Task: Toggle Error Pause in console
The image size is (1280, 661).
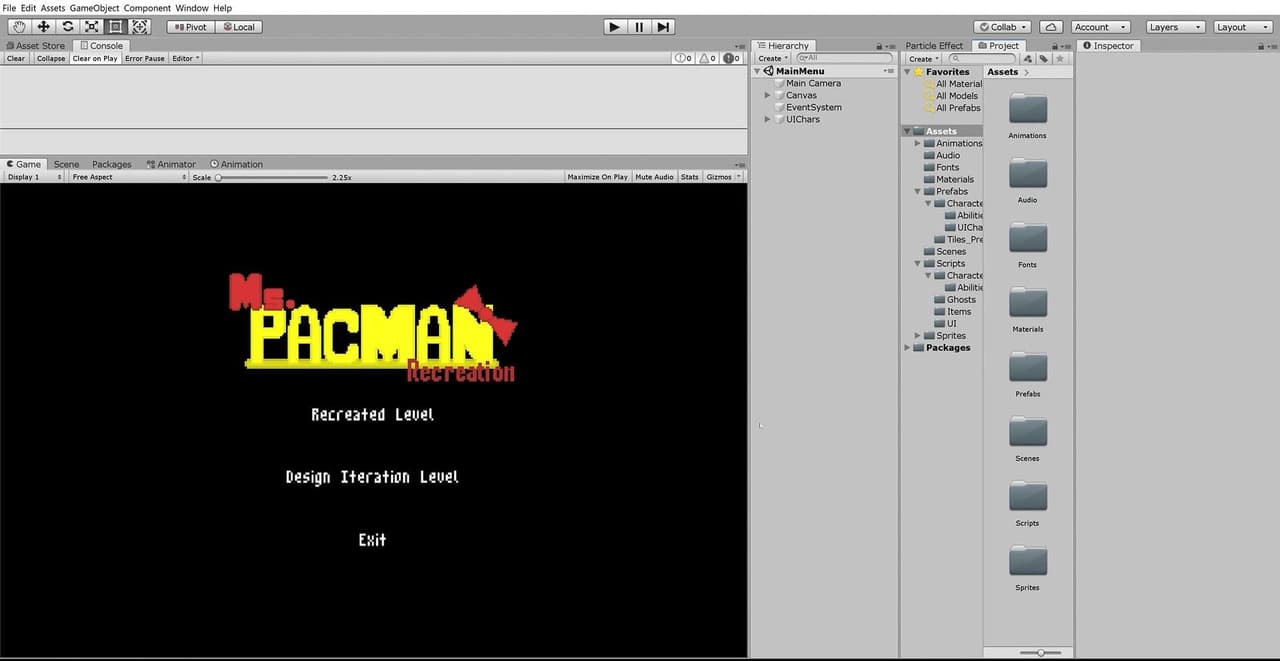Action: pyautogui.click(x=145, y=58)
